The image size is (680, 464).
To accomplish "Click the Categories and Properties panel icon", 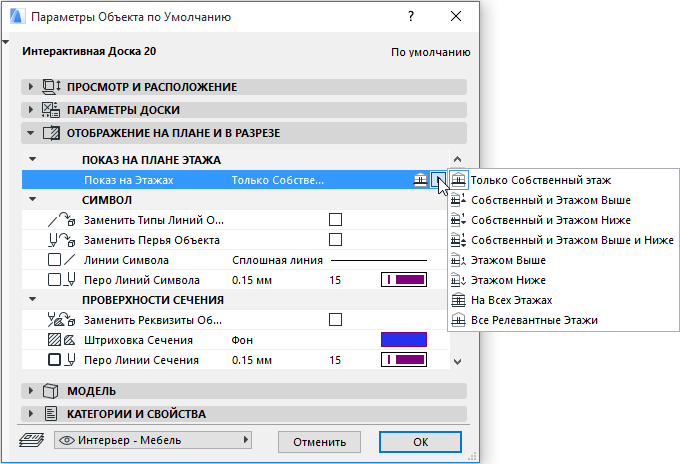I will click(51, 414).
